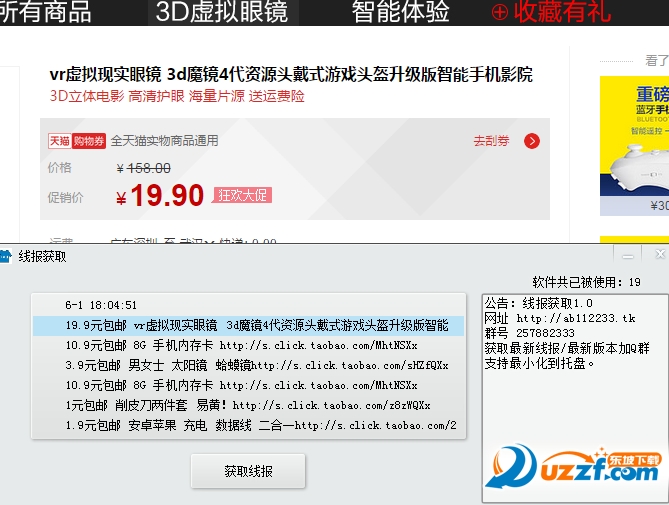Close the 线报获取 window
This screenshot has width=669, height=505.
click(660, 254)
